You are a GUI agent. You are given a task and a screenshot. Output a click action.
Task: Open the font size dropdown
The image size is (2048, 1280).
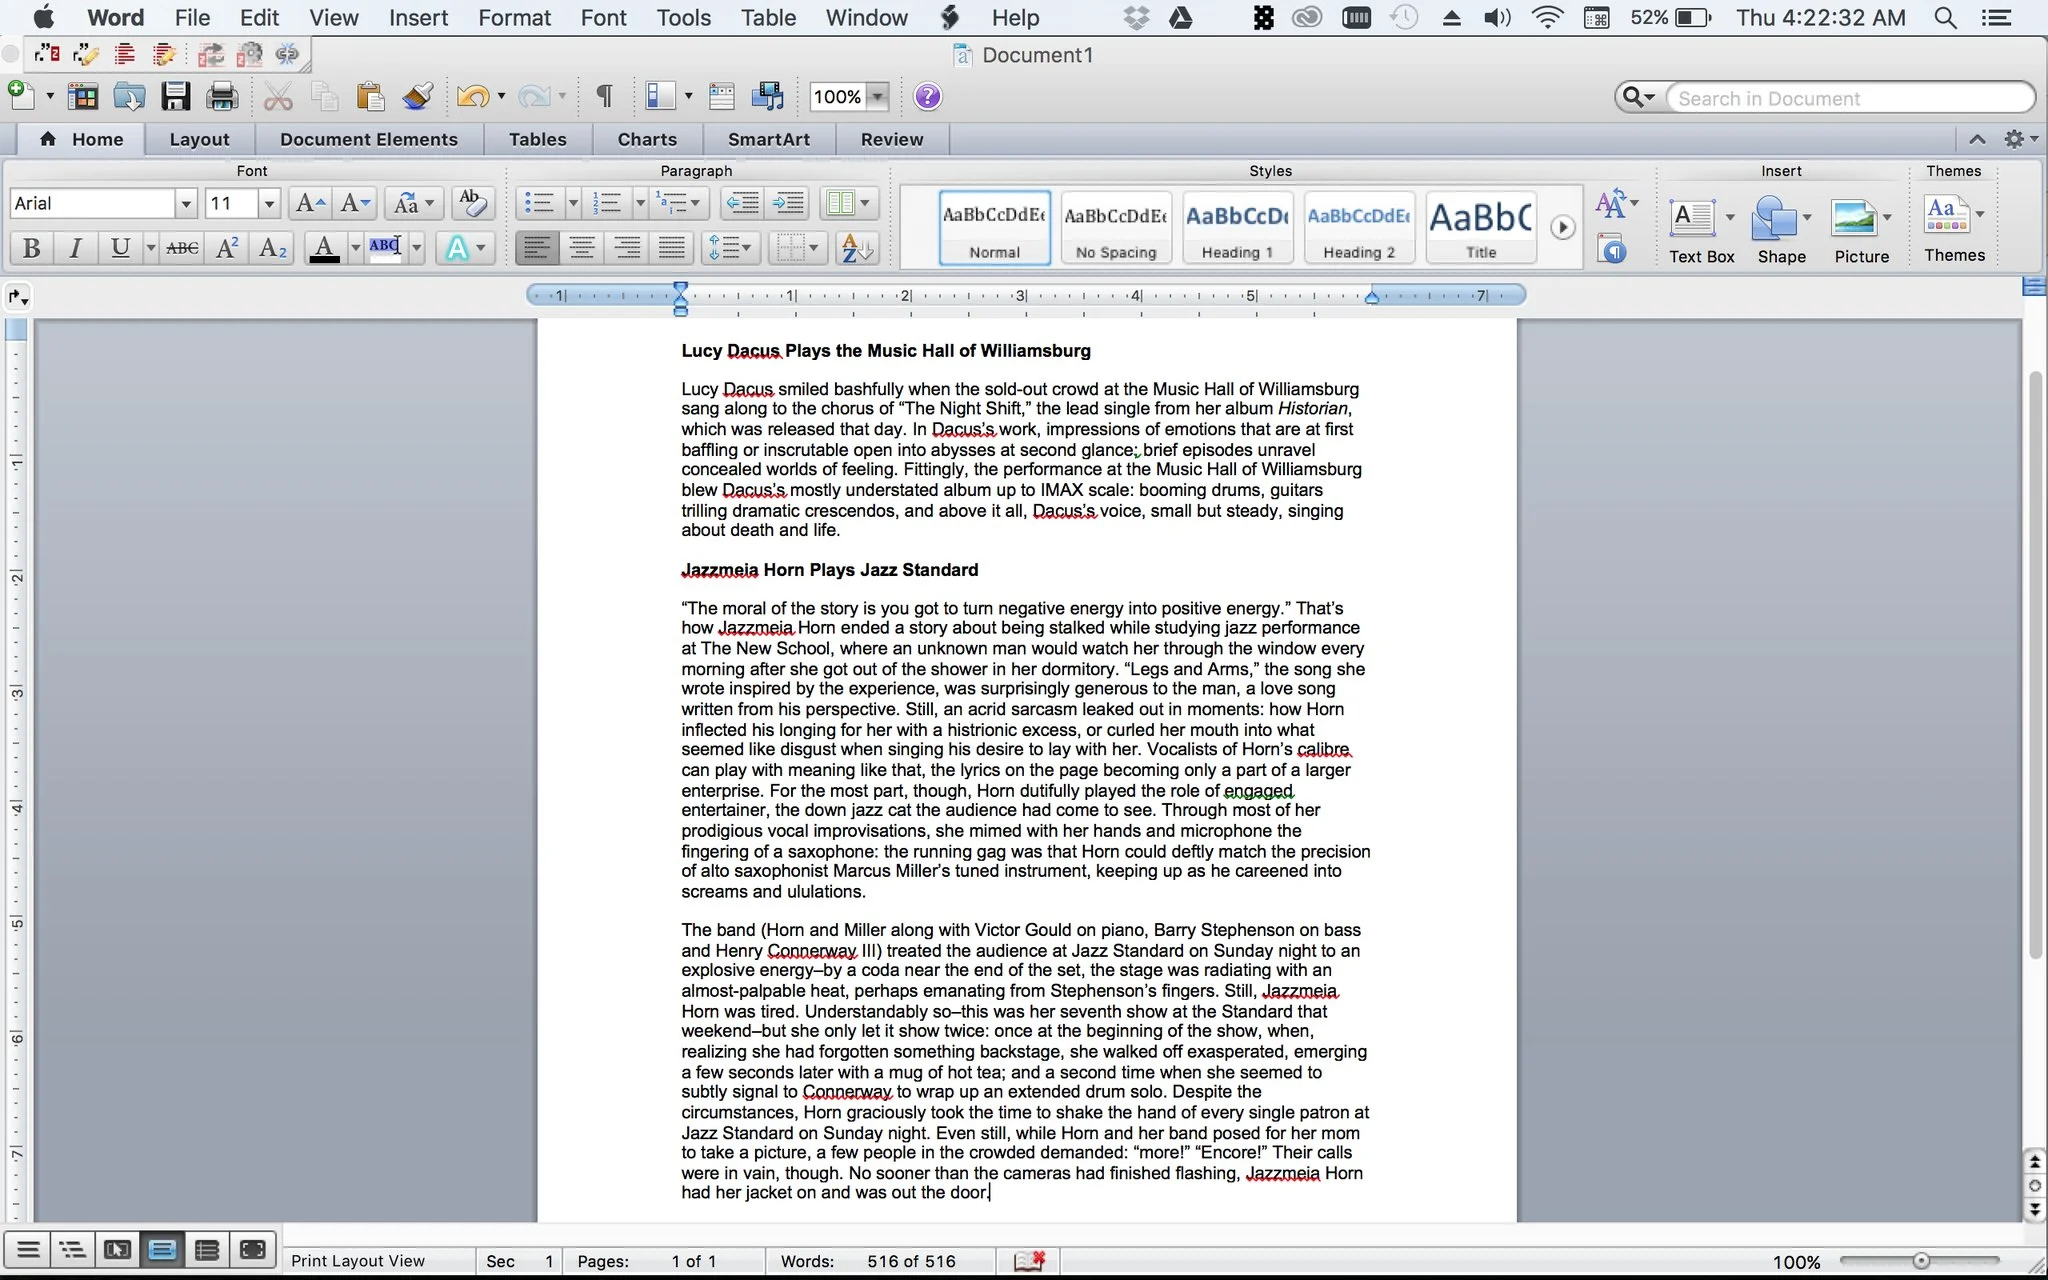(268, 204)
